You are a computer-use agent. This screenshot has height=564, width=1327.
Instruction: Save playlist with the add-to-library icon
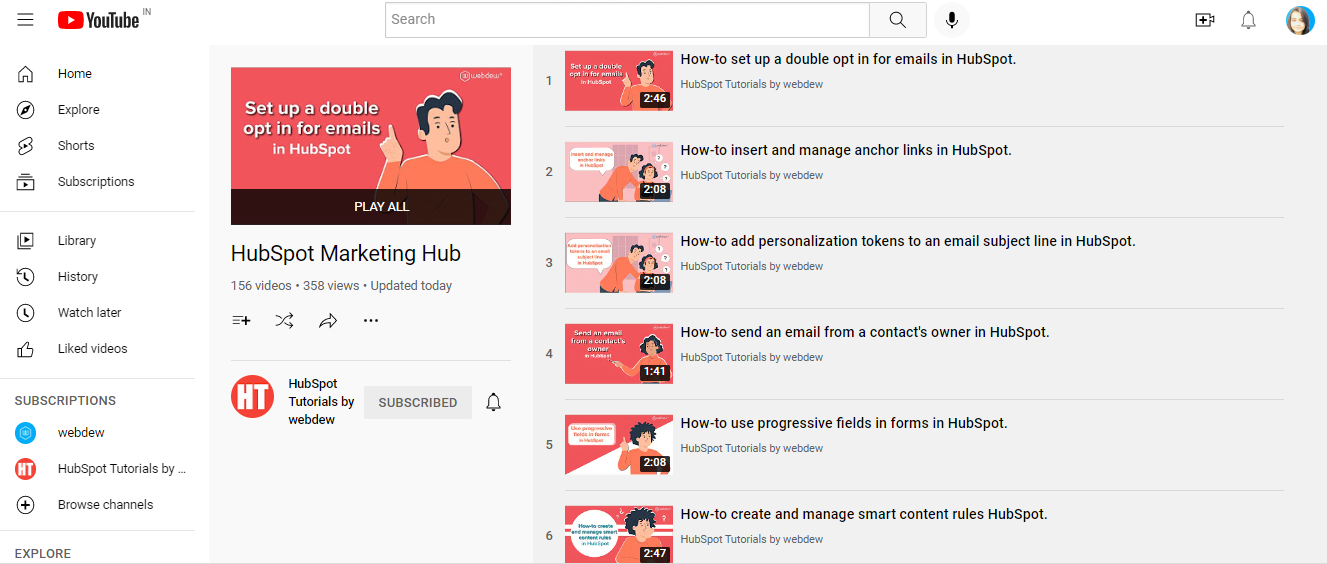[241, 321]
